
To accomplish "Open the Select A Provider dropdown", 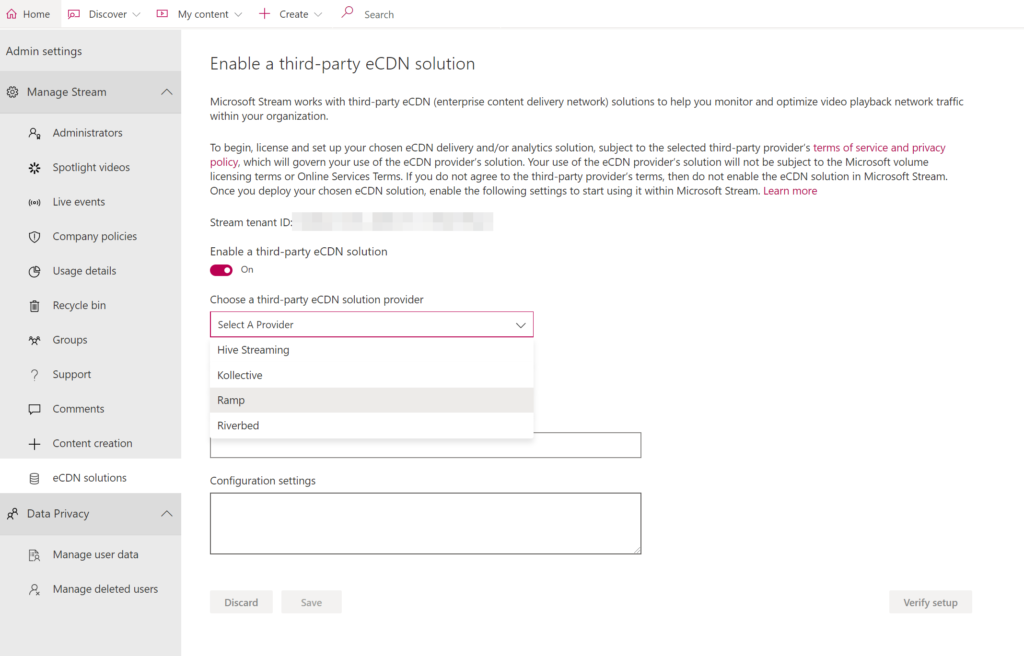I will point(372,325).
